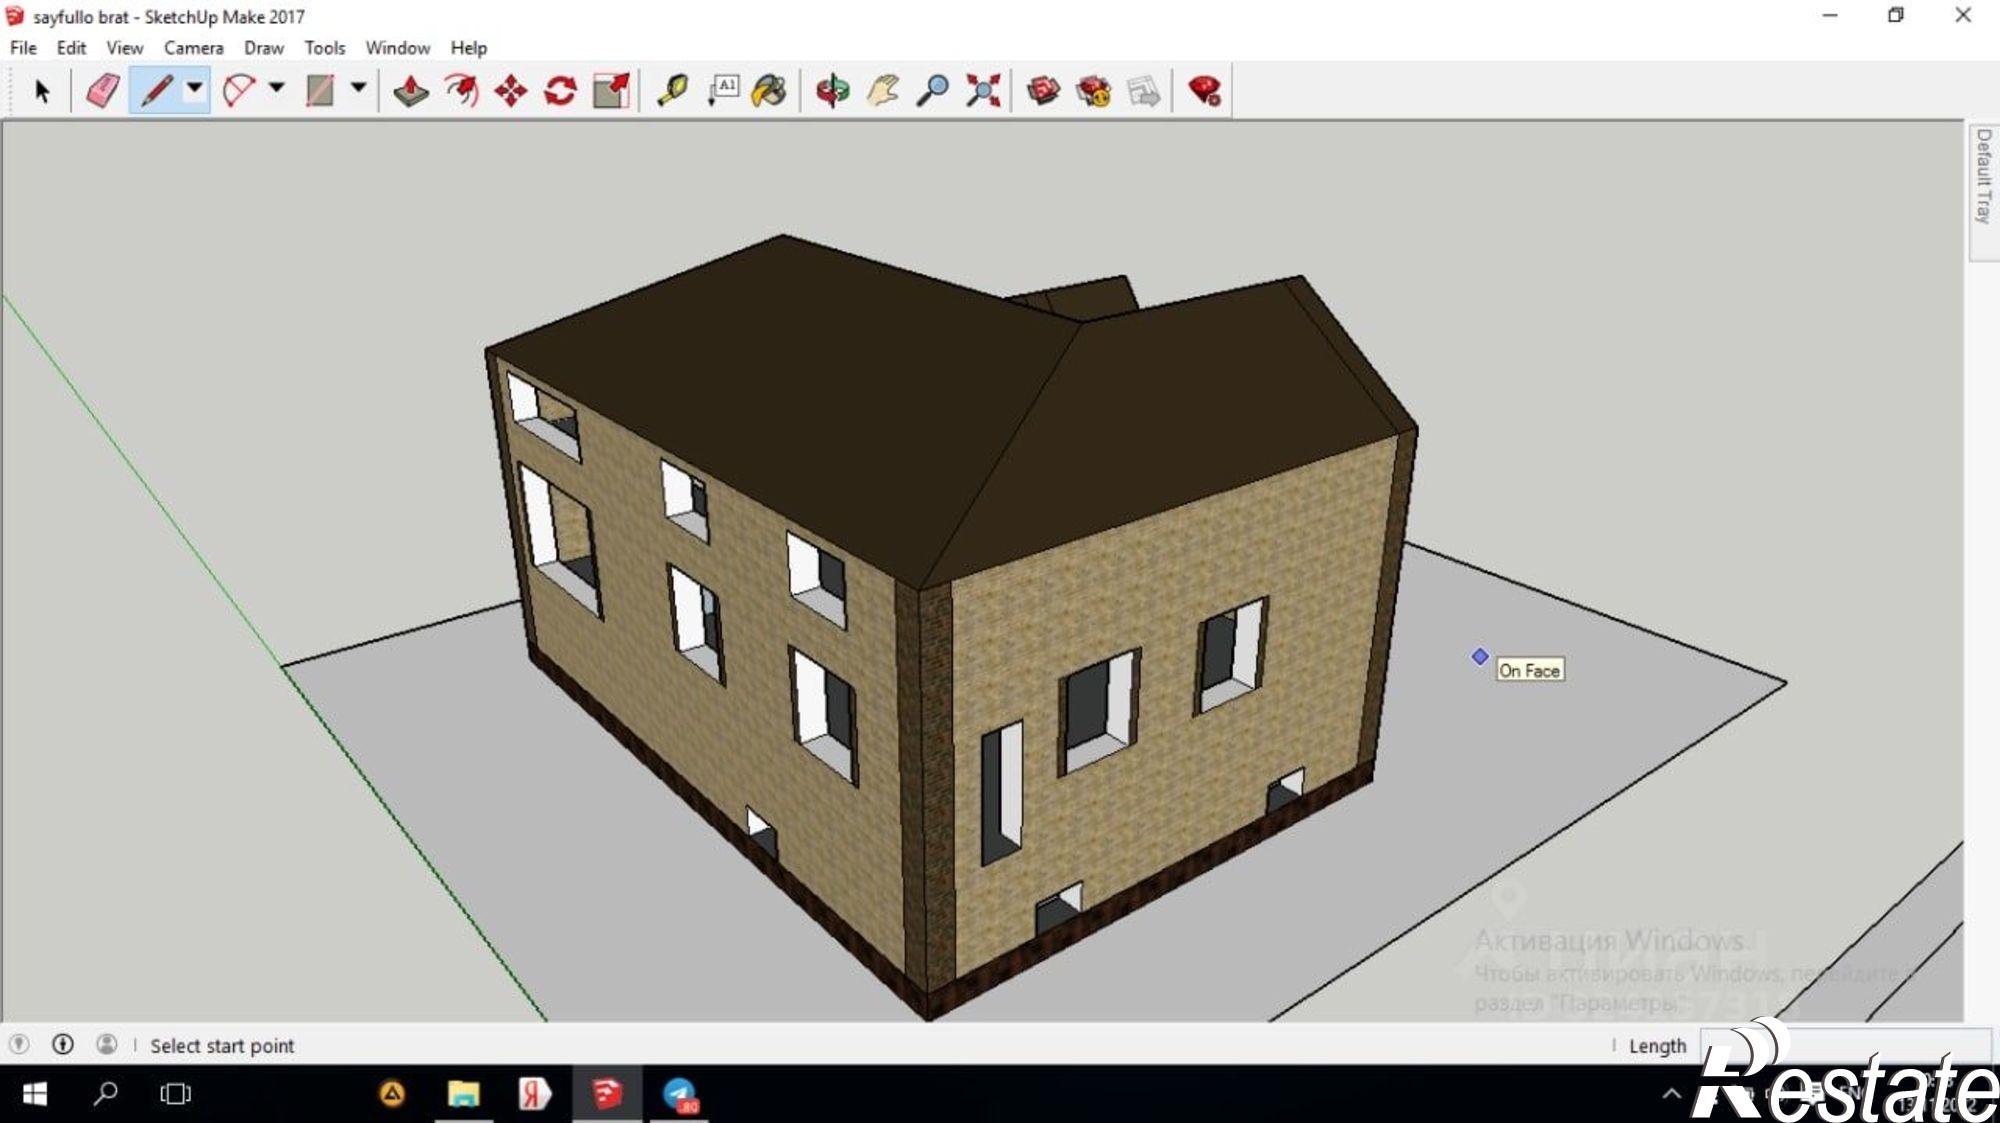Activate the Push/Pull tool
This screenshot has width=2000, height=1123.
click(x=411, y=91)
